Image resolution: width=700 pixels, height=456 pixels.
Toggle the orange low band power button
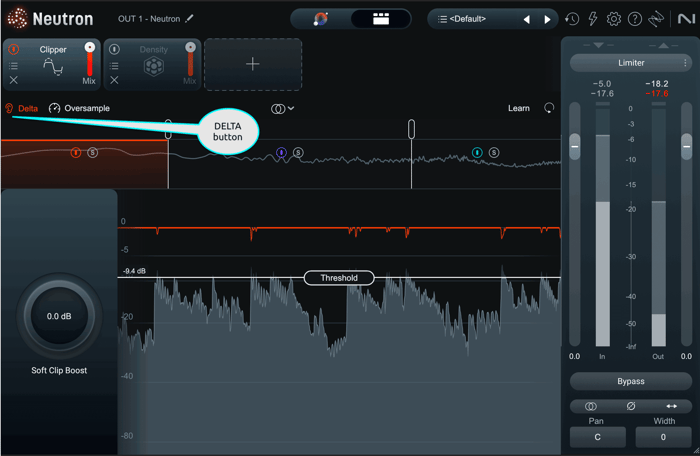tap(76, 153)
